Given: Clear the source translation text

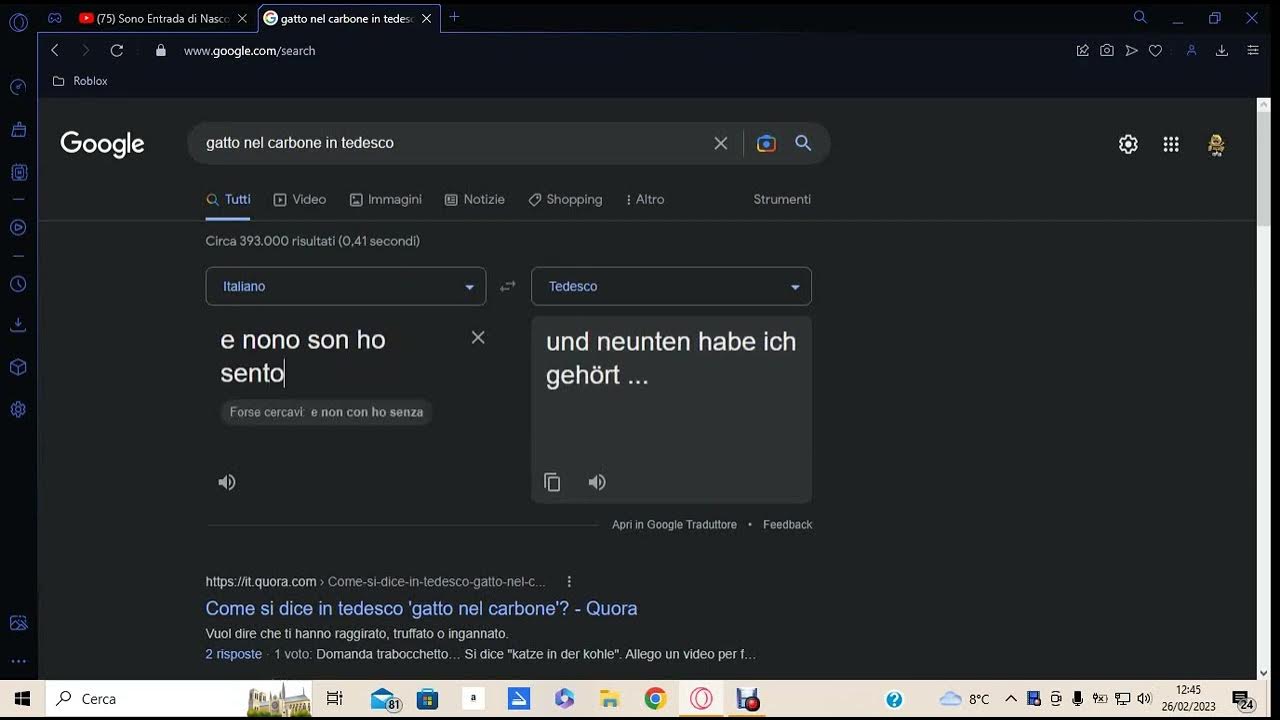Looking at the screenshot, I should (x=478, y=338).
